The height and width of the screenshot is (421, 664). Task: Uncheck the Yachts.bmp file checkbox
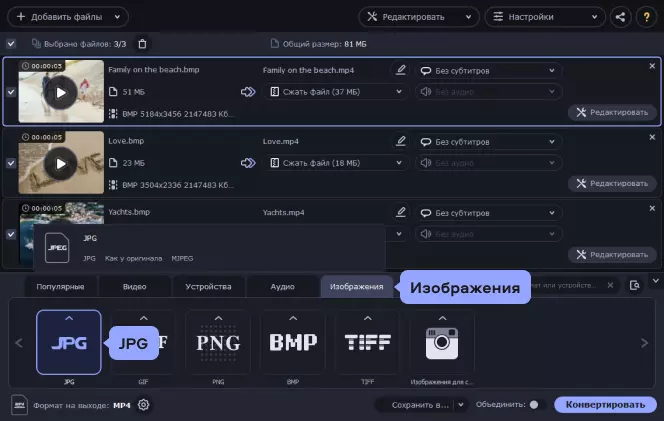pos(11,234)
